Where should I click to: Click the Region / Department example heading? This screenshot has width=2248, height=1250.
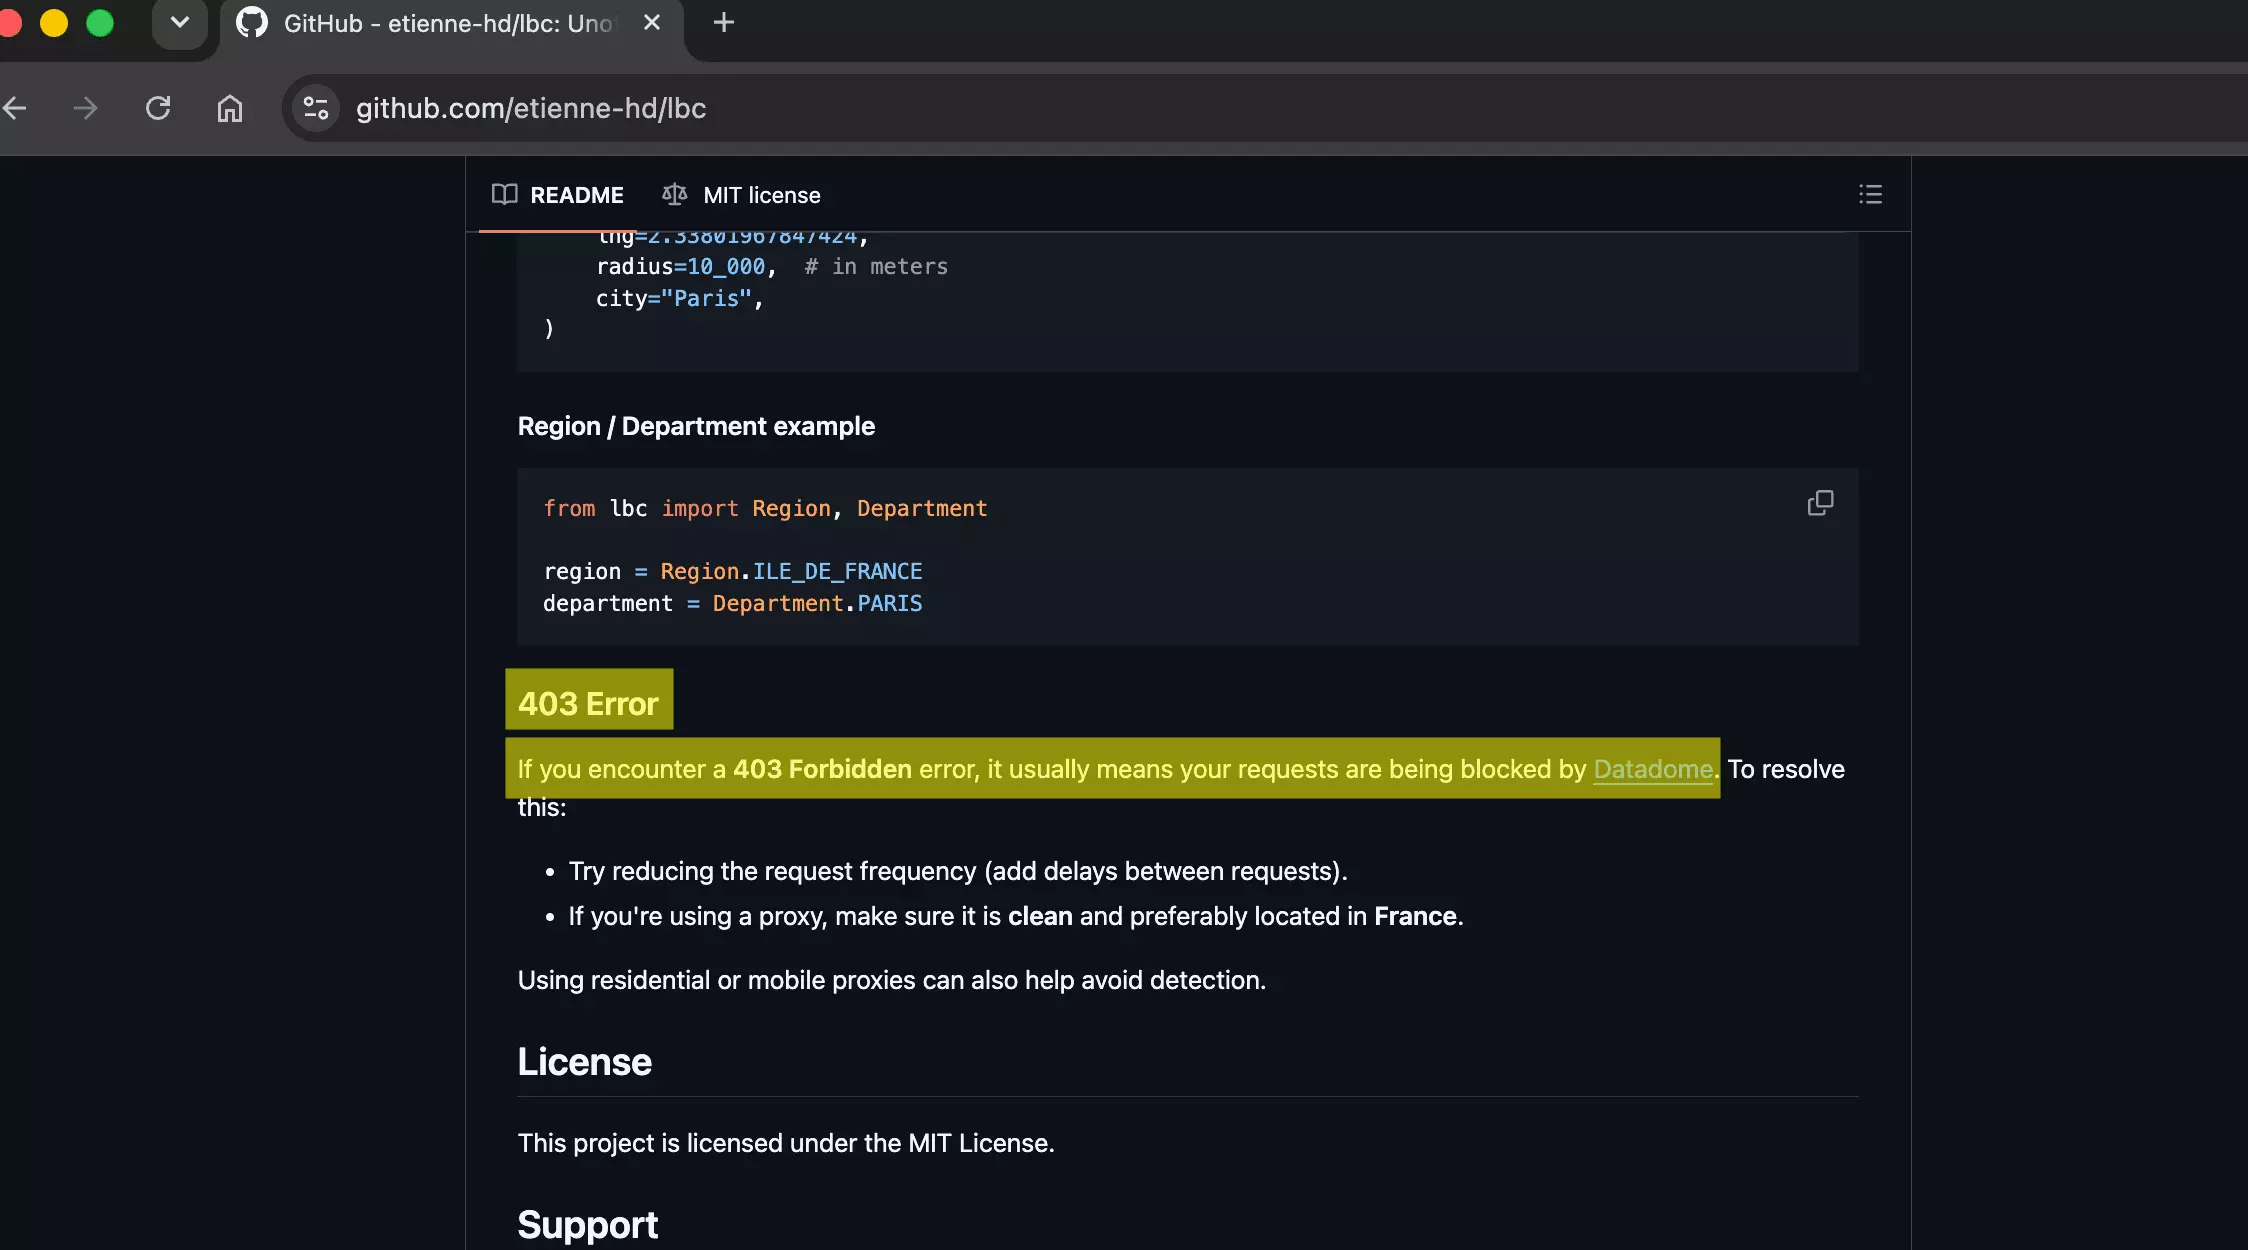(696, 426)
